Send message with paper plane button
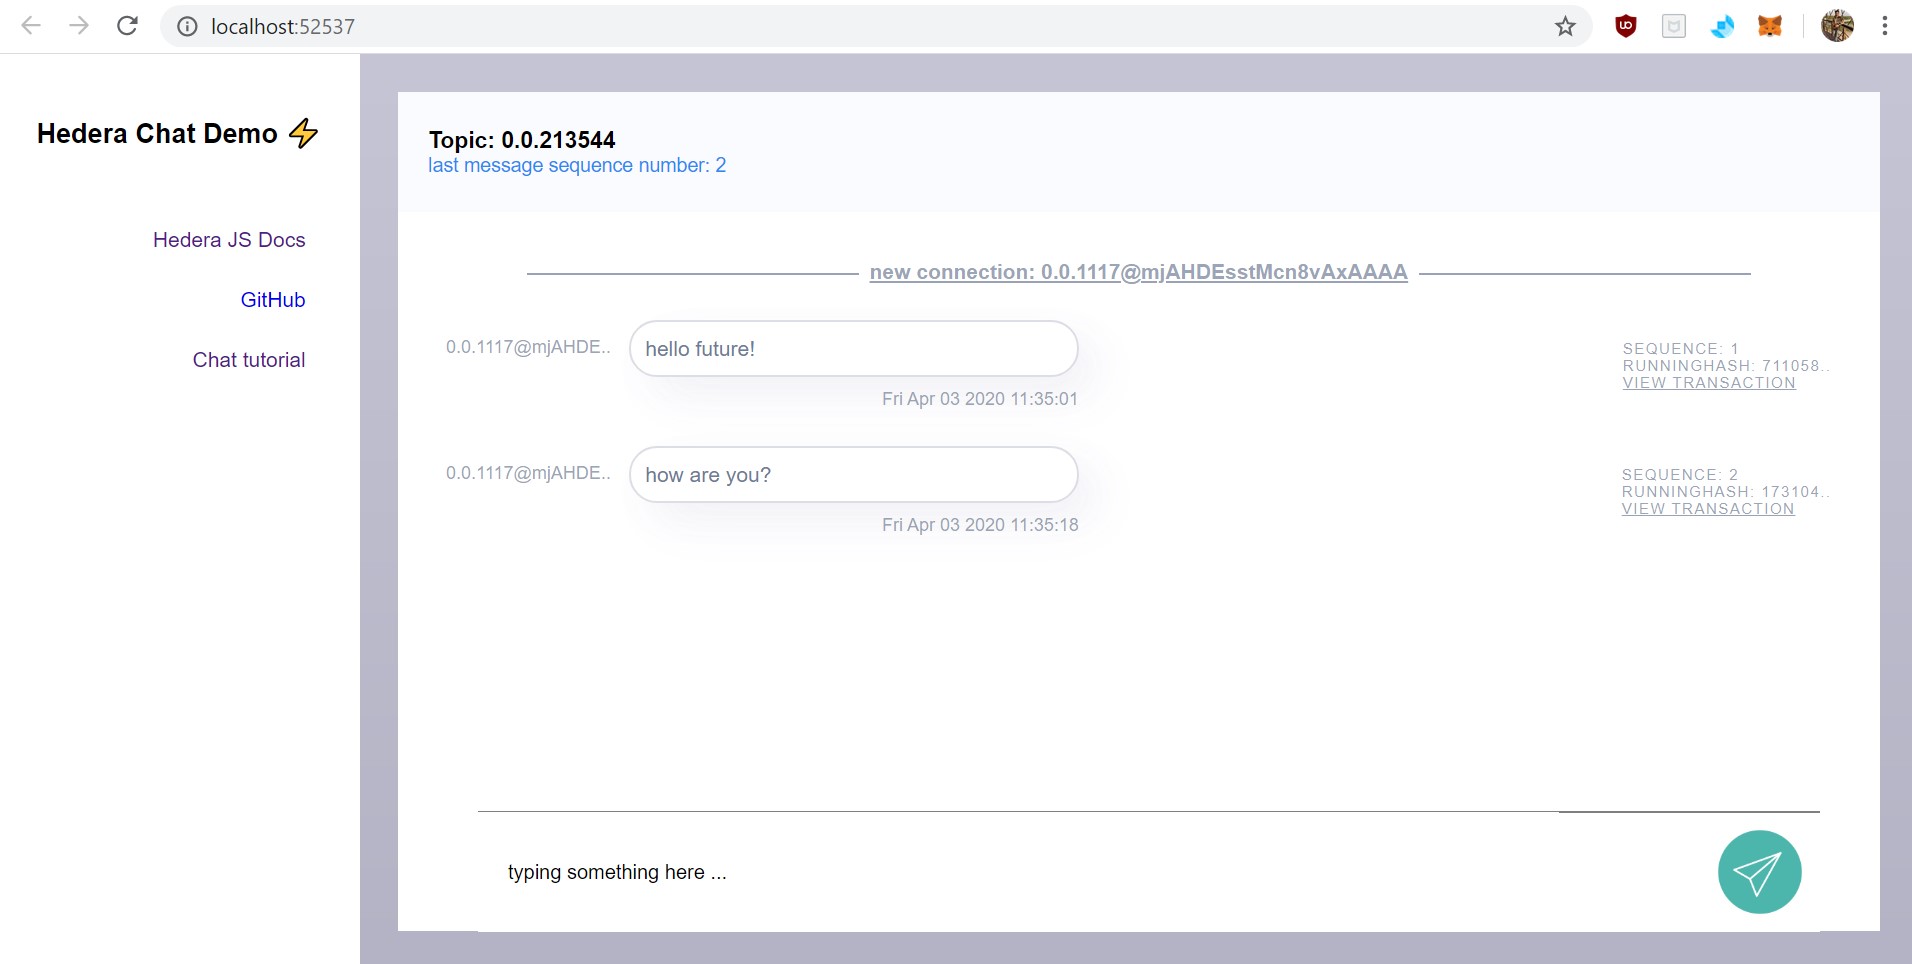The image size is (1912, 964). click(x=1759, y=872)
